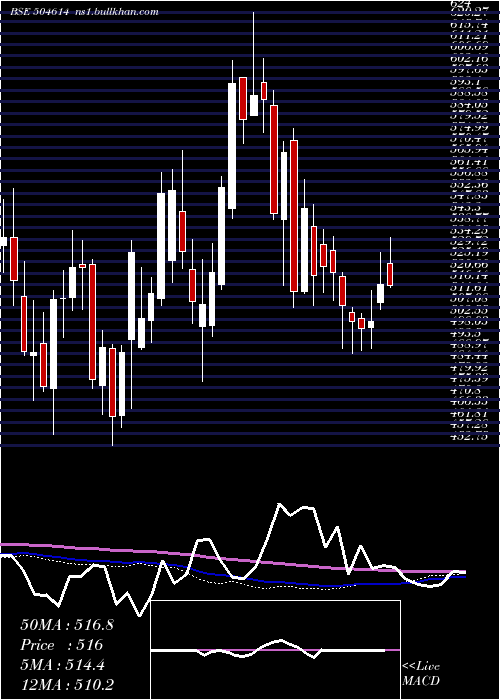This screenshot has height=700, width=500.
Task: Click the 520.66 price axis label
Action: 468,265
